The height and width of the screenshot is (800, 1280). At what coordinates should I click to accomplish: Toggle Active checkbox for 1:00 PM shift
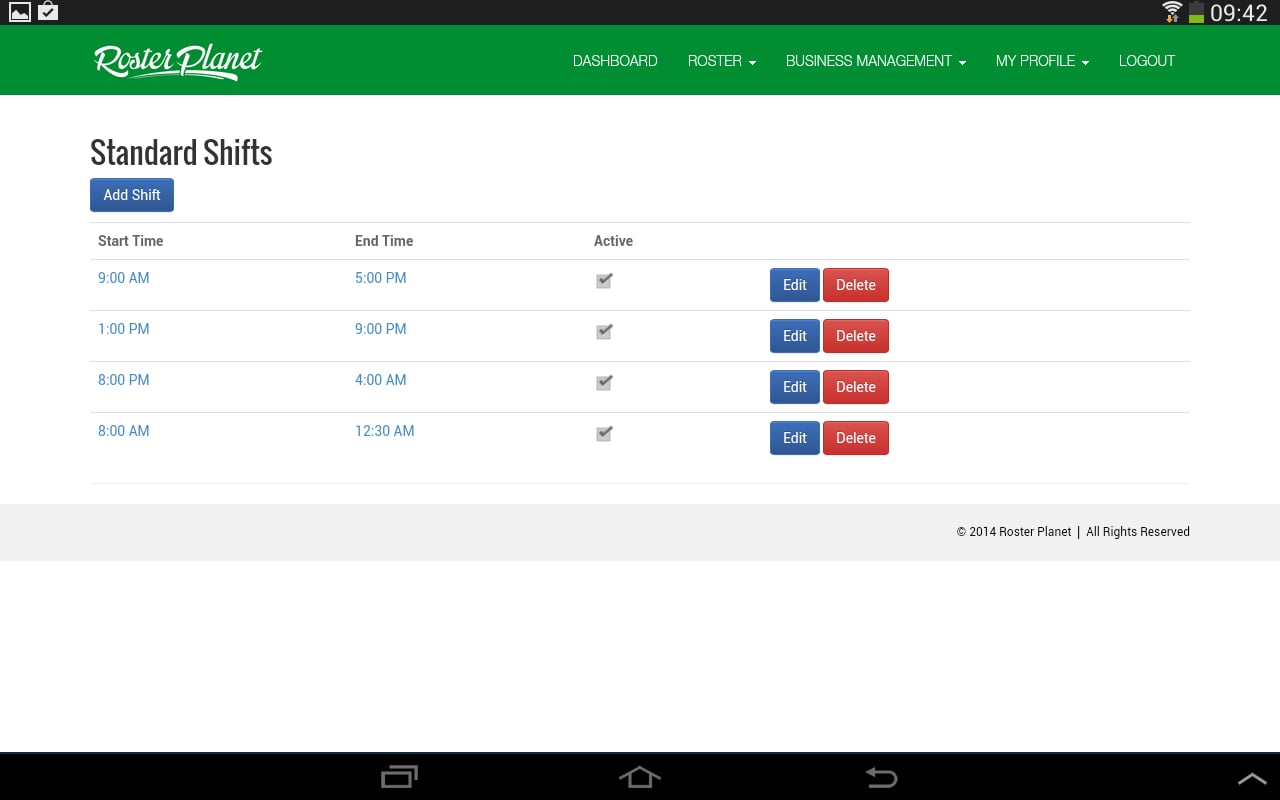(604, 332)
